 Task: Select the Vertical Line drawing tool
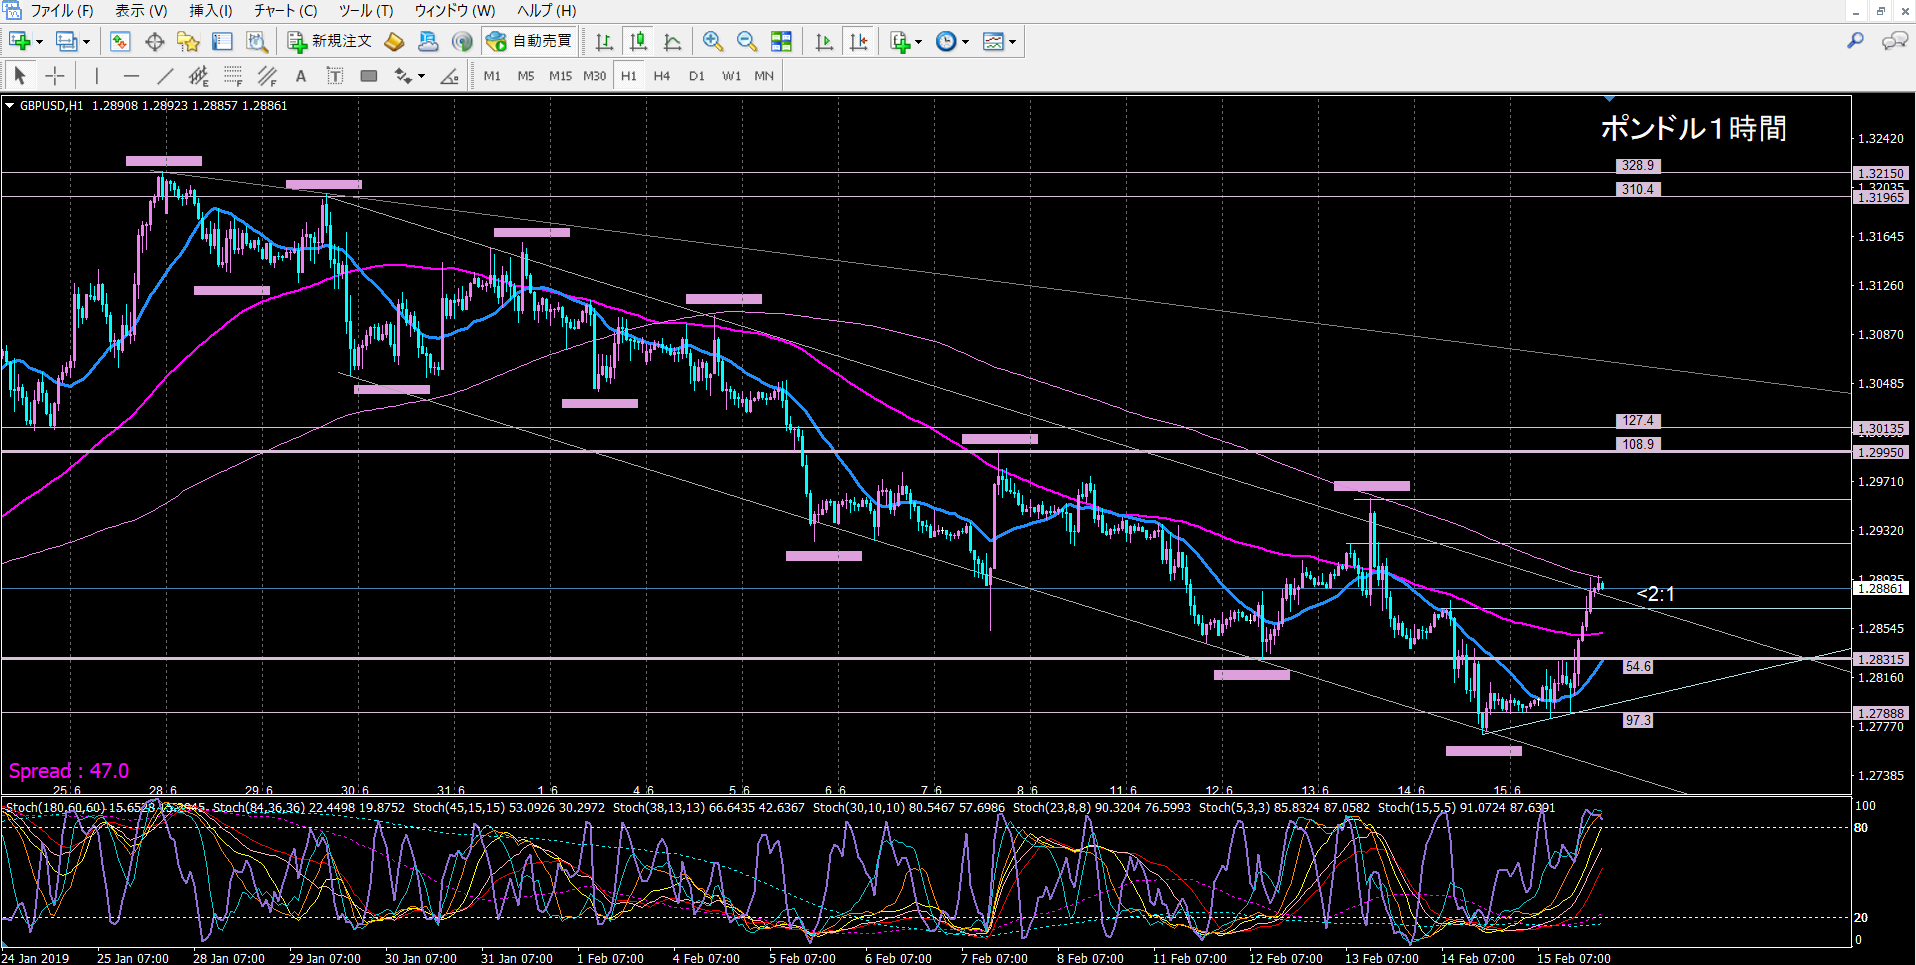(x=96, y=75)
